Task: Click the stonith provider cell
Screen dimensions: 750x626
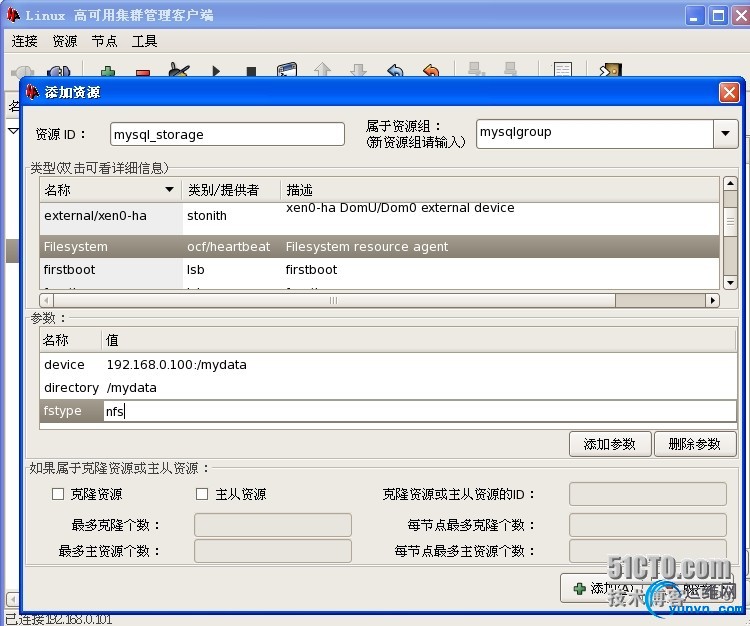Action: click(x=207, y=216)
